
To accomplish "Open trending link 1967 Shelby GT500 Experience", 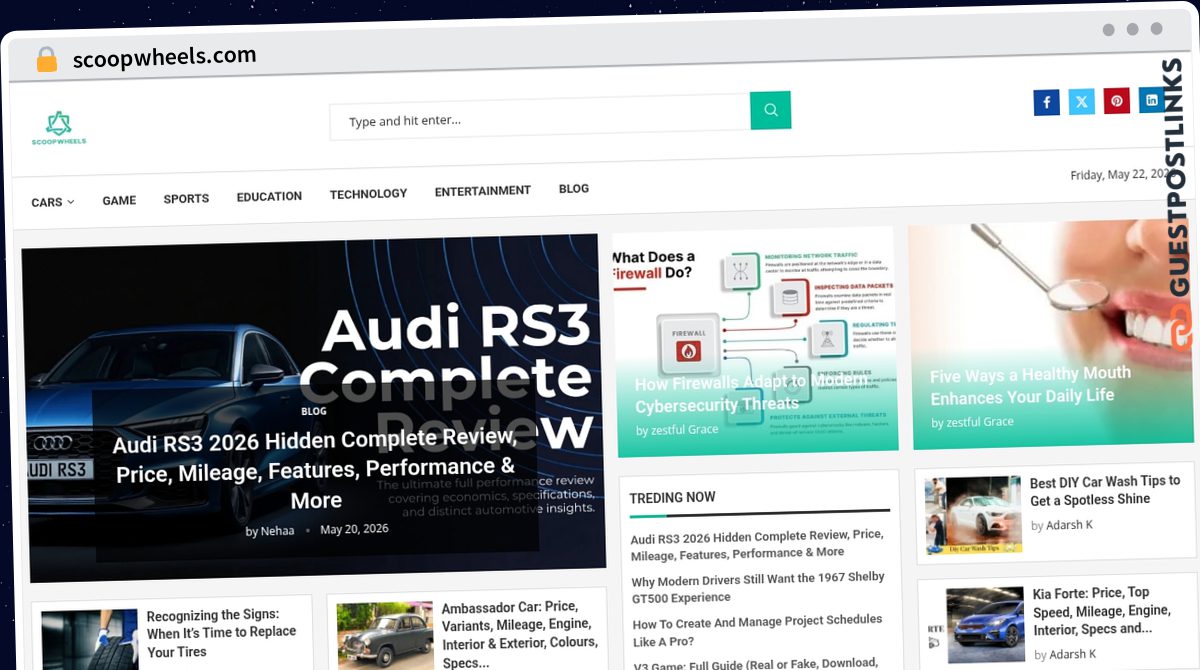I will pos(758,587).
